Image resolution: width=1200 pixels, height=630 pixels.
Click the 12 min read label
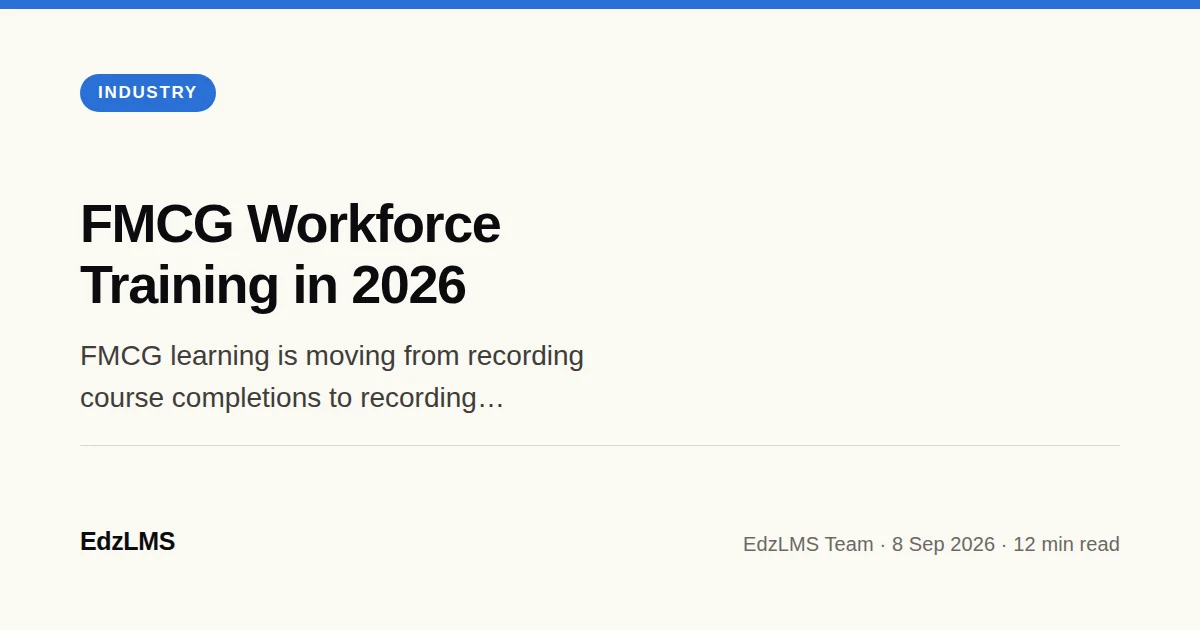1066,544
